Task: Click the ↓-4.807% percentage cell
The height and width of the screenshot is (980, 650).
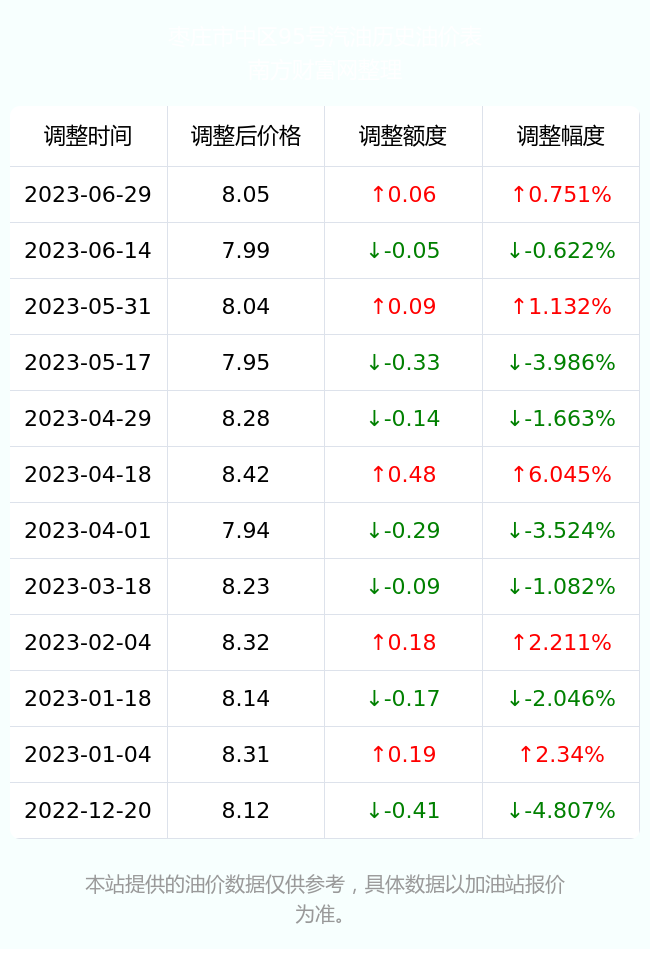Action: [x=561, y=811]
